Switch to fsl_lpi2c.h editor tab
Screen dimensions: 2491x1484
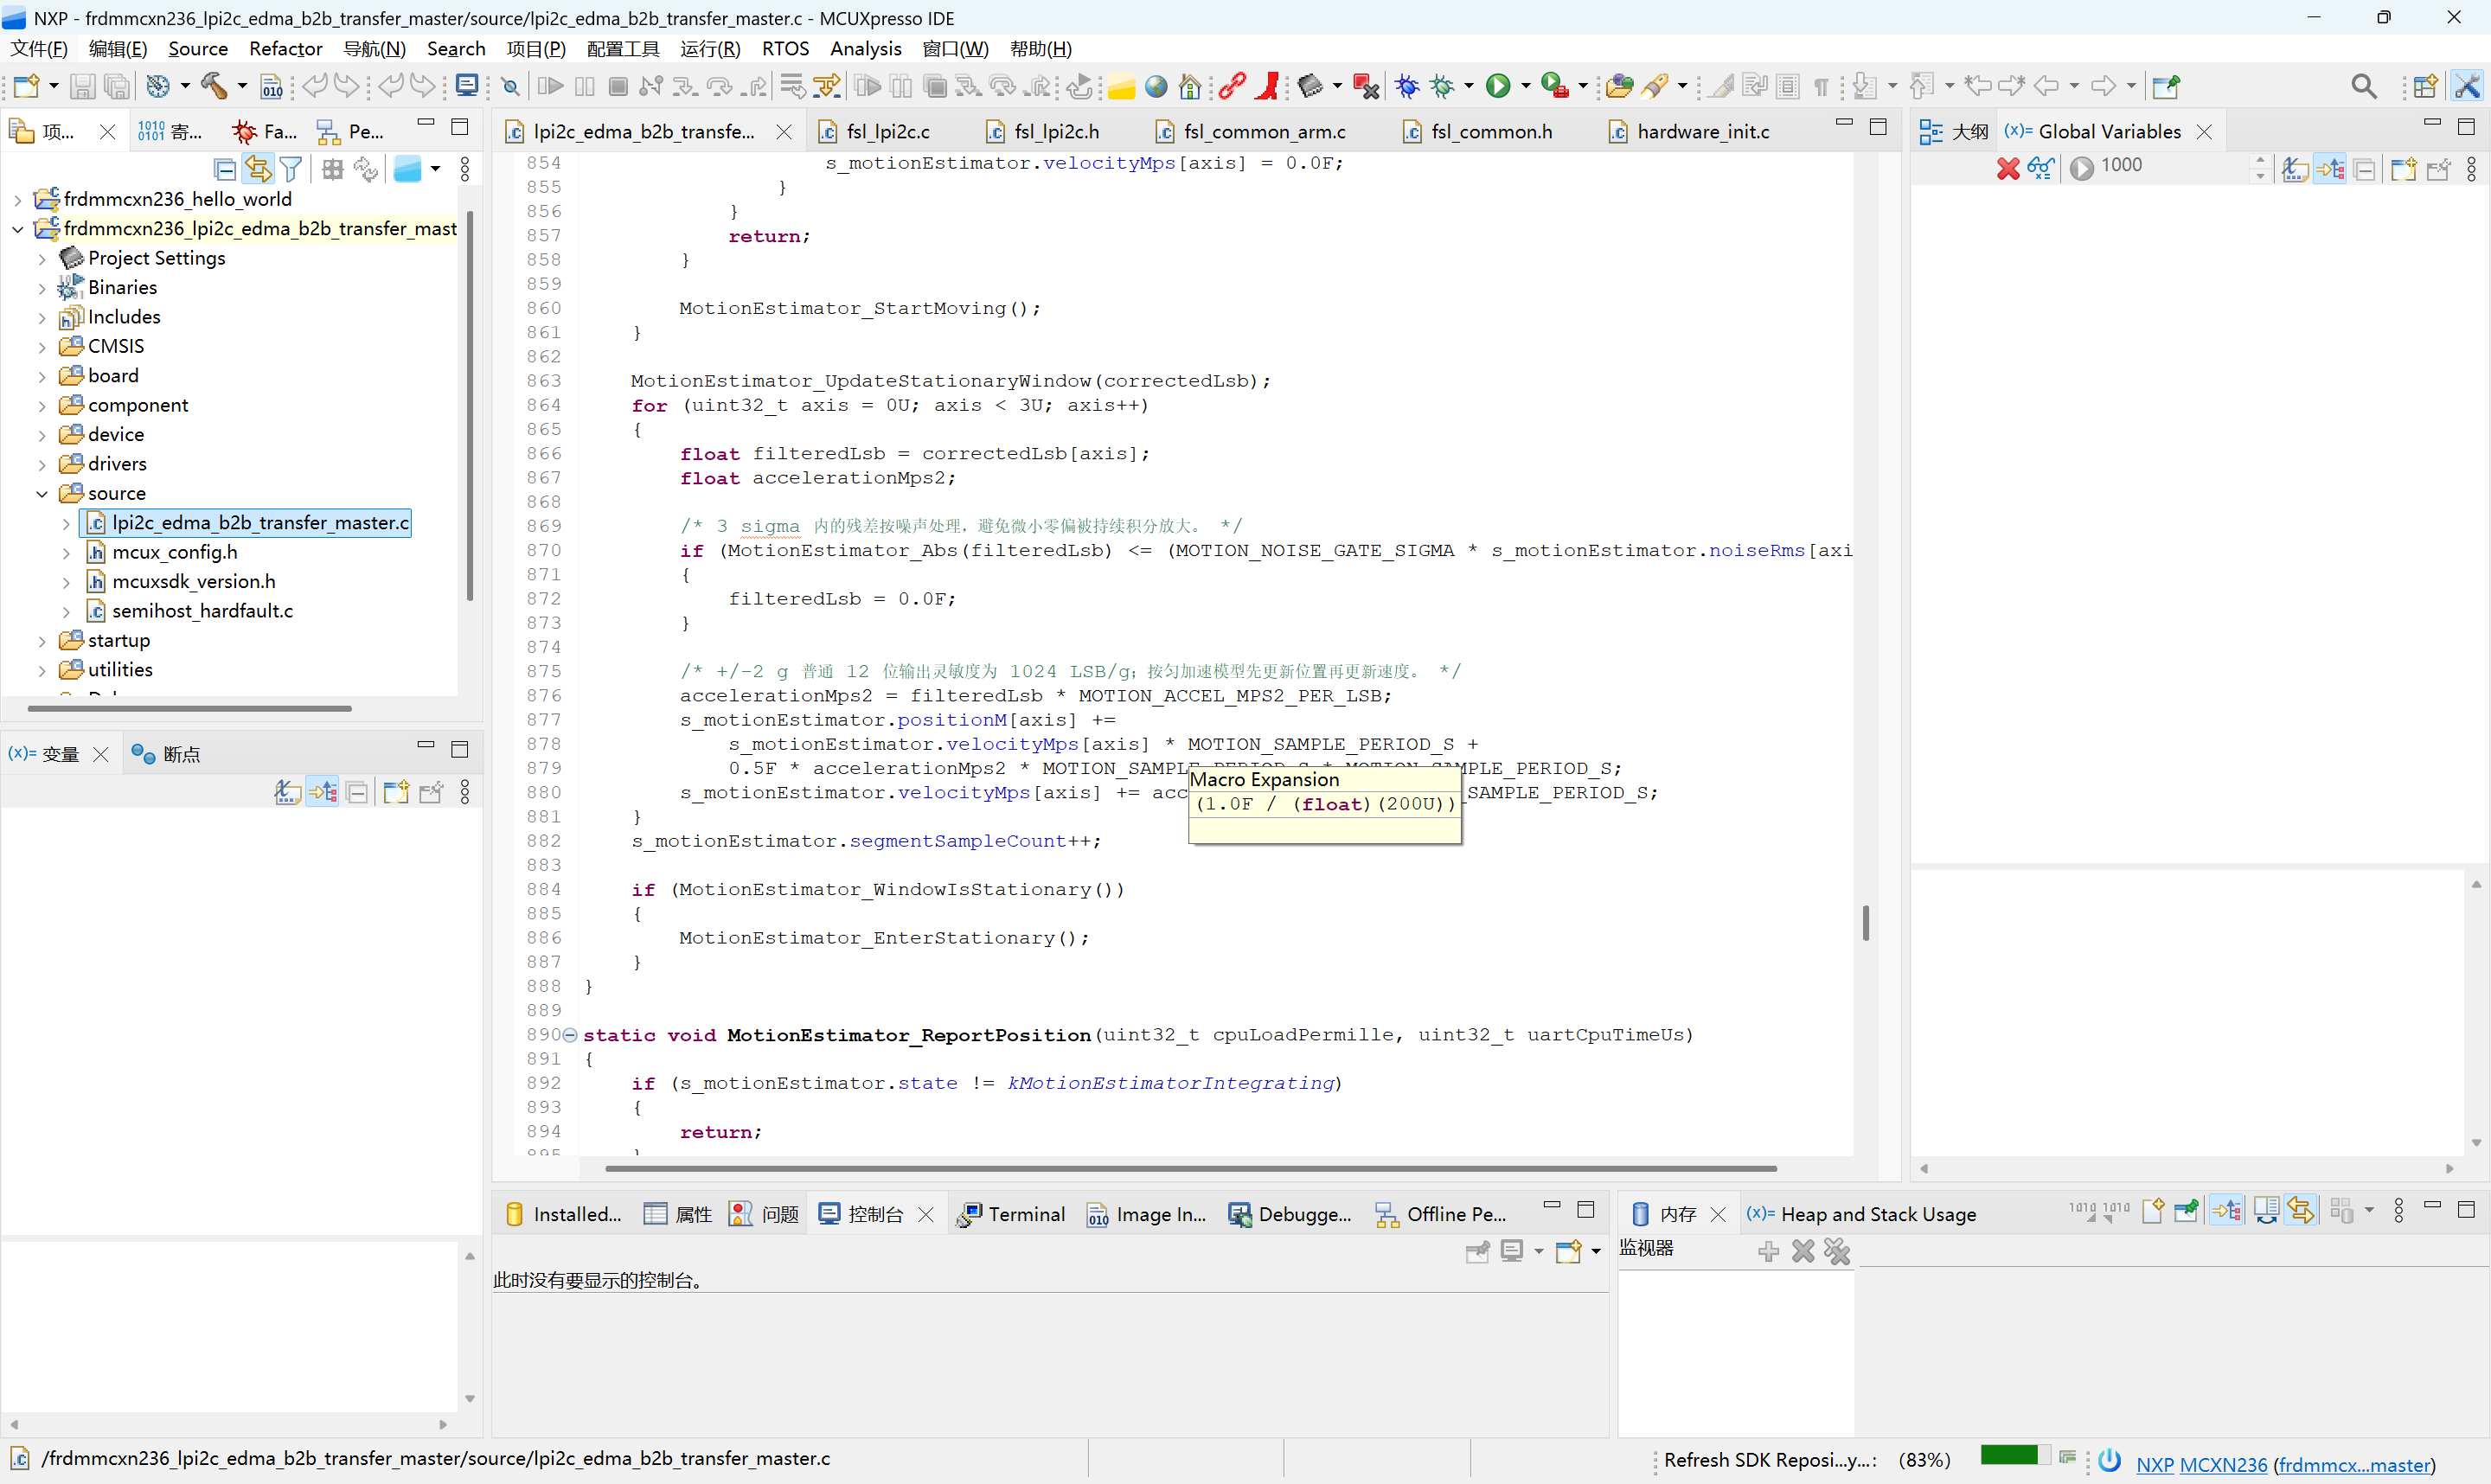coord(1056,131)
